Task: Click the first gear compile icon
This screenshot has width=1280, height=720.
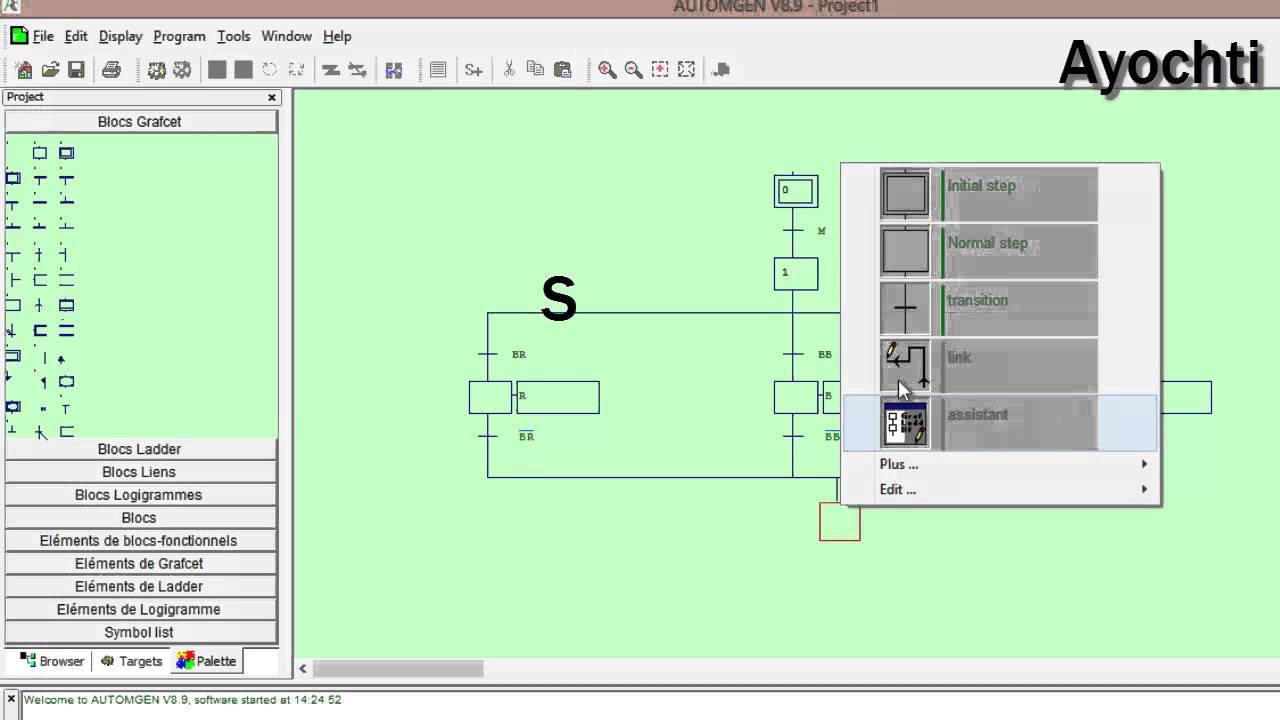Action: (156, 70)
